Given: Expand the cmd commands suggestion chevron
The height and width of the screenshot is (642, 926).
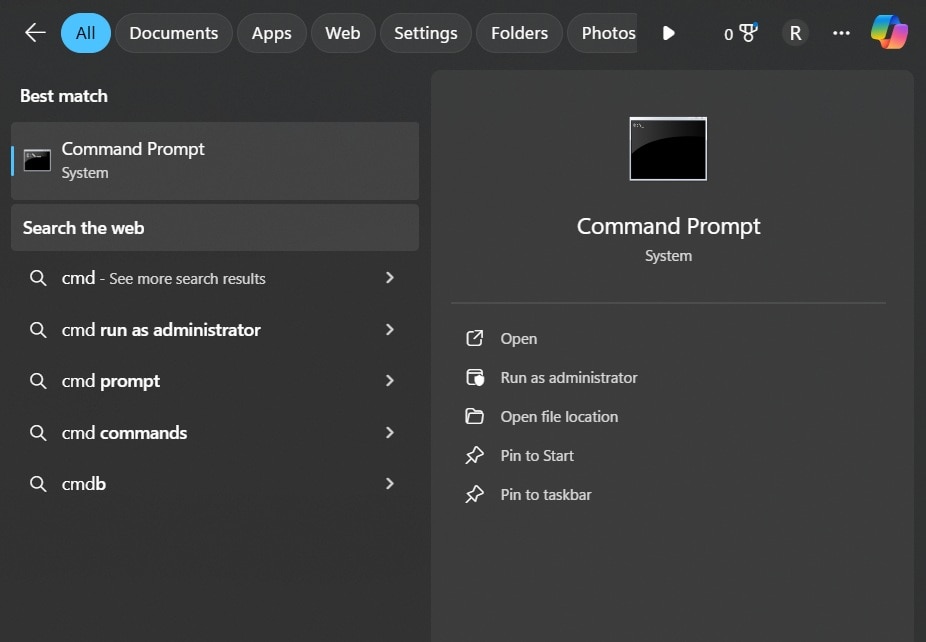Looking at the screenshot, I should click(390, 432).
